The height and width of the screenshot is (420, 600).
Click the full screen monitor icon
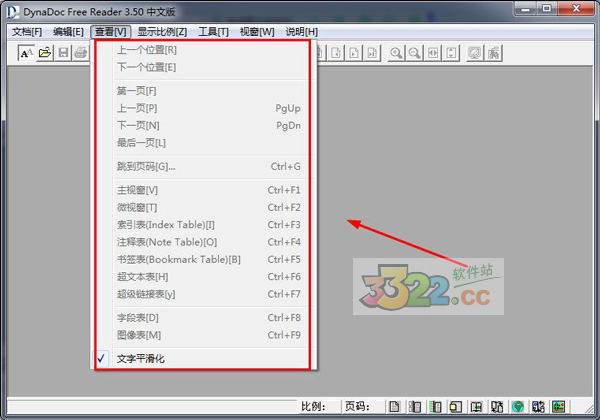click(475, 53)
